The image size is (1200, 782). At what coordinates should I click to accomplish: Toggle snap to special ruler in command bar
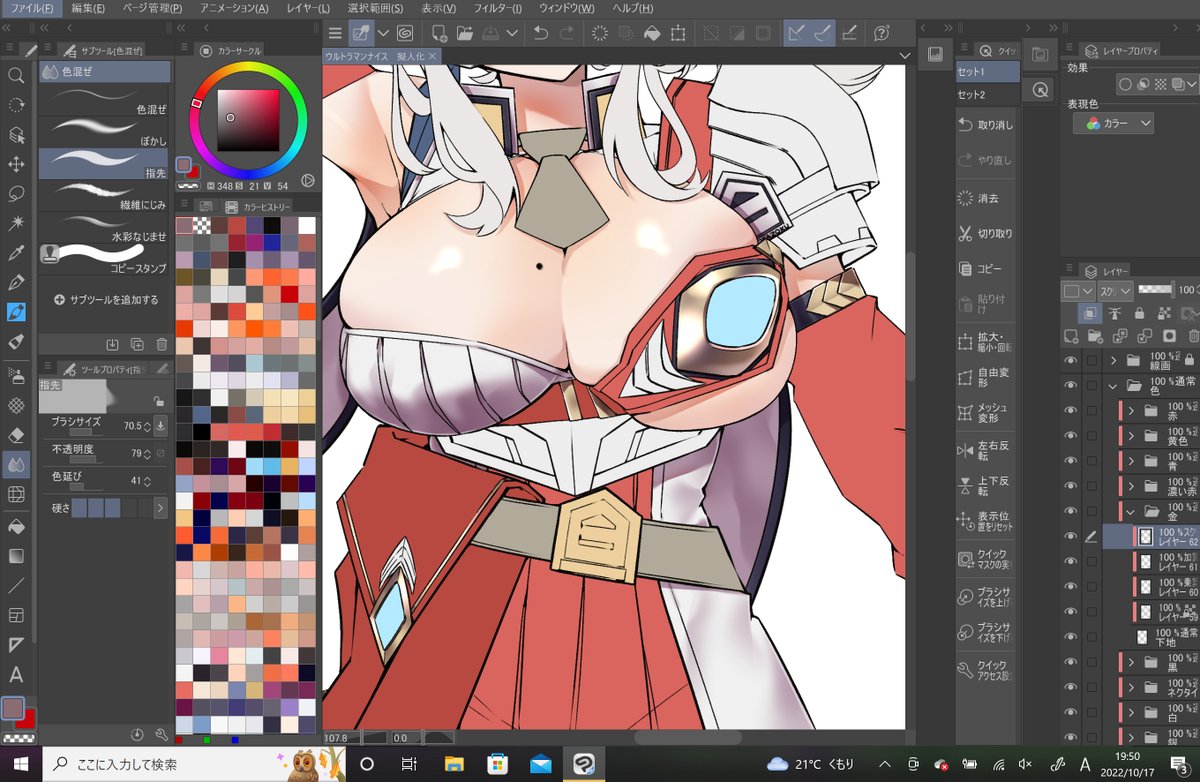pos(822,33)
